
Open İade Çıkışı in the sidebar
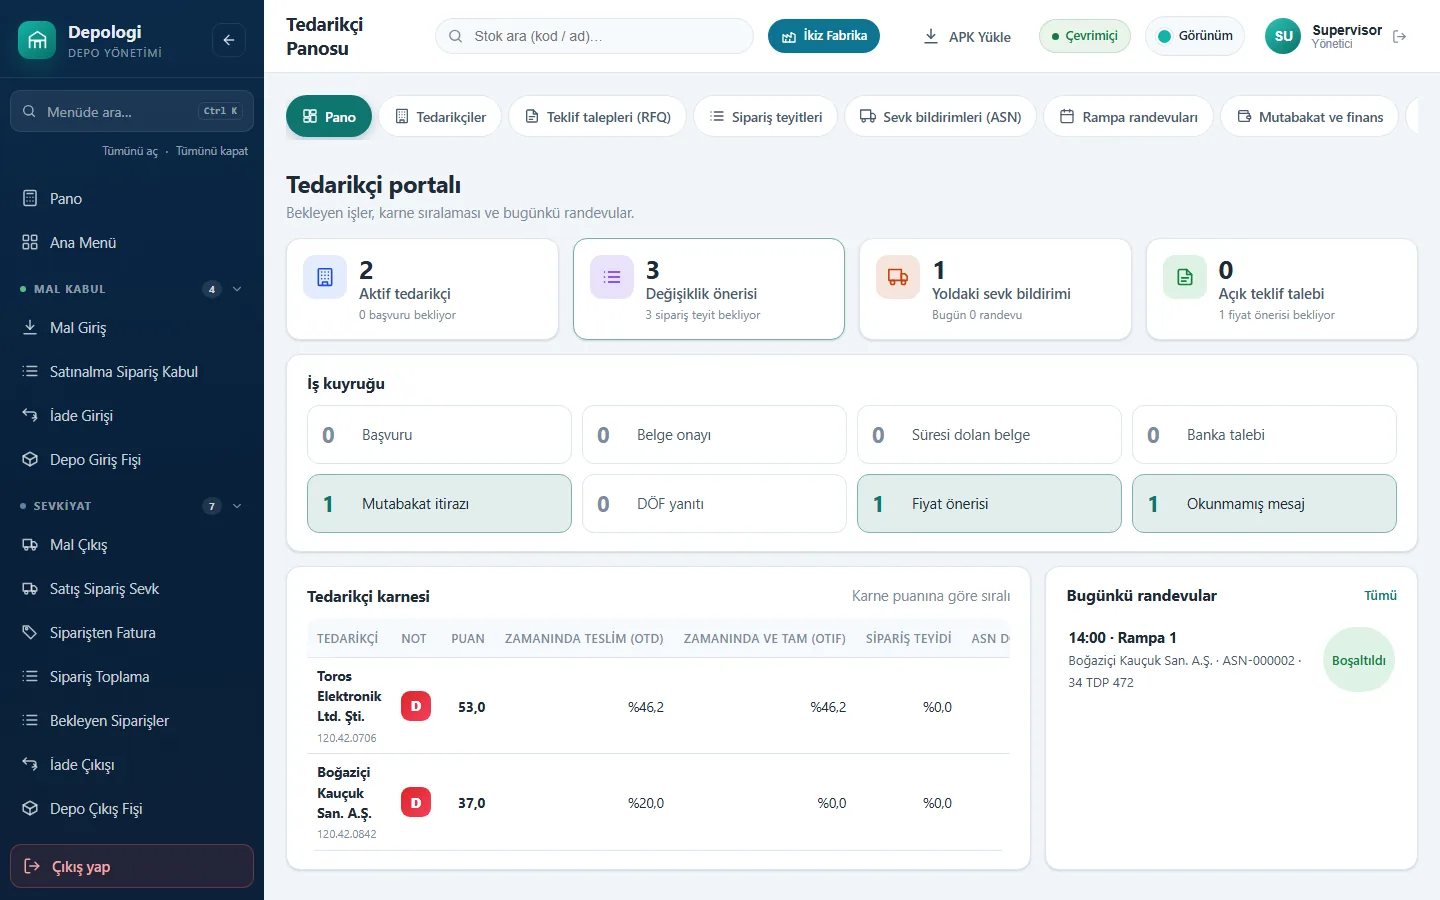[x=132, y=765]
